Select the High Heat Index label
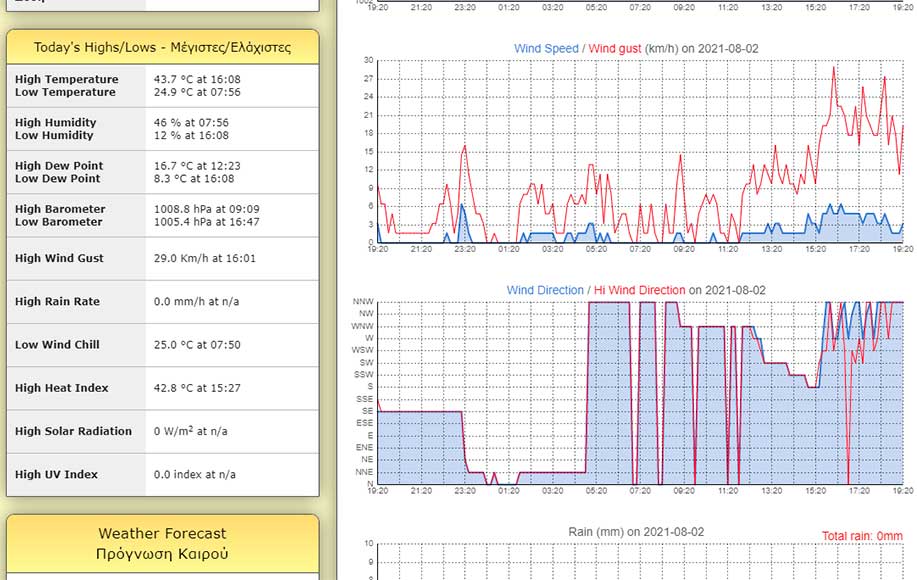 tap(61, 388)
